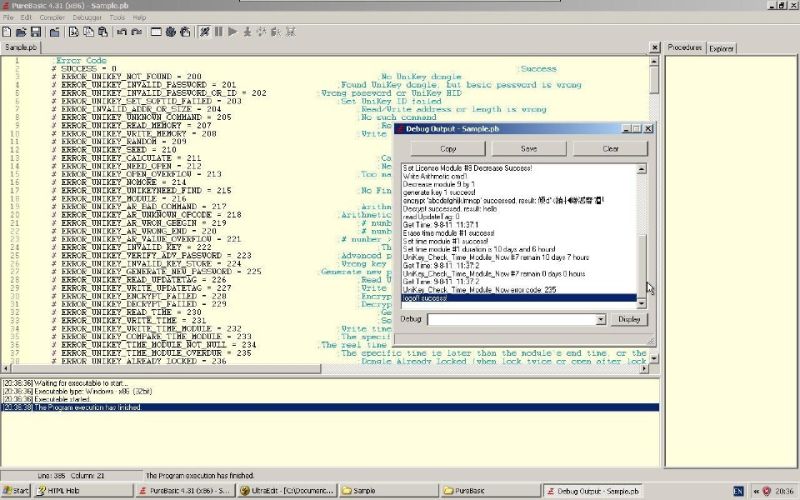
Task: Expand the Debug expression combo dropdown arrow
Action: [601, 319]
